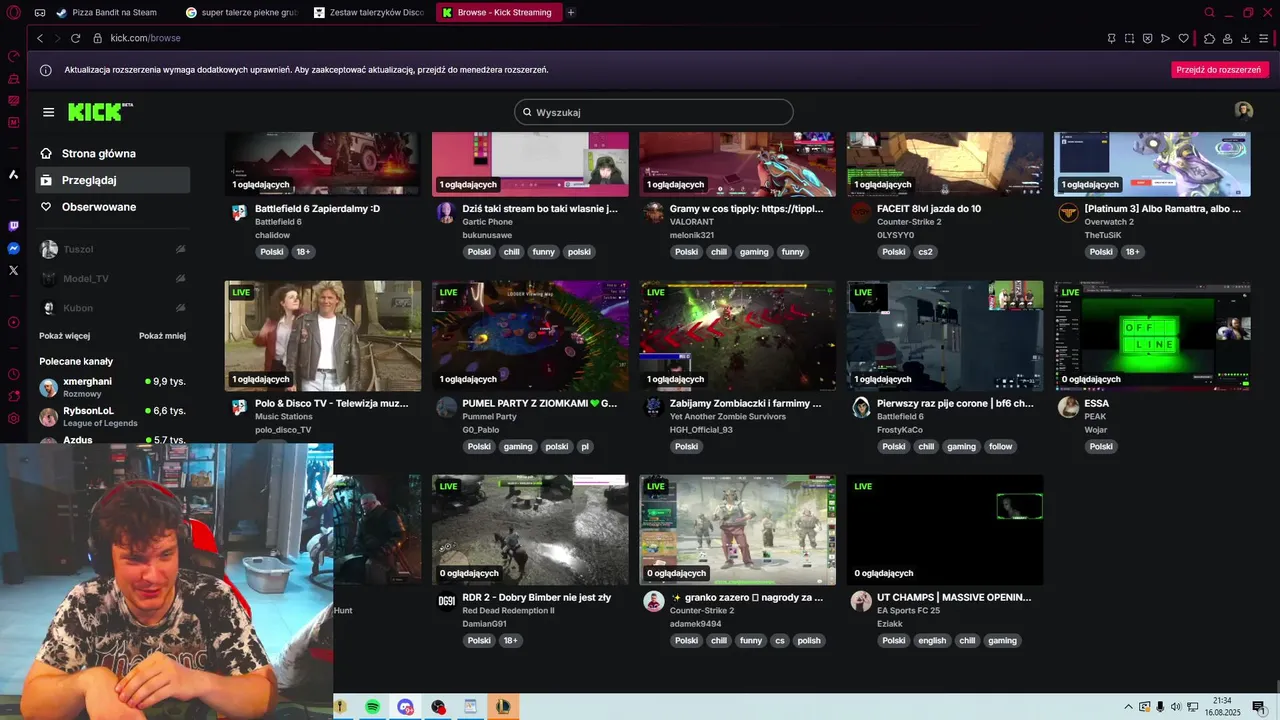
Task: Open recommended channel xmerghani
Action: (112, 387)
